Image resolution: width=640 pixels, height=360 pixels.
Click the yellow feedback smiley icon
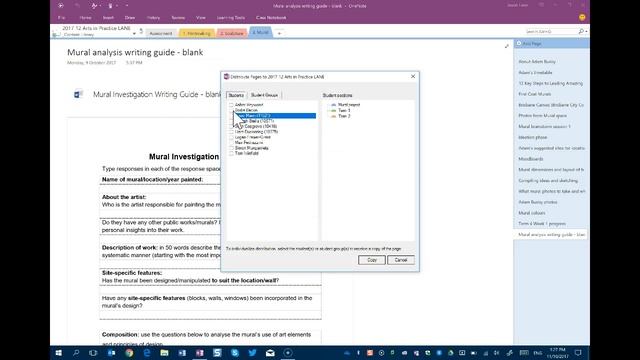(582, 17)
